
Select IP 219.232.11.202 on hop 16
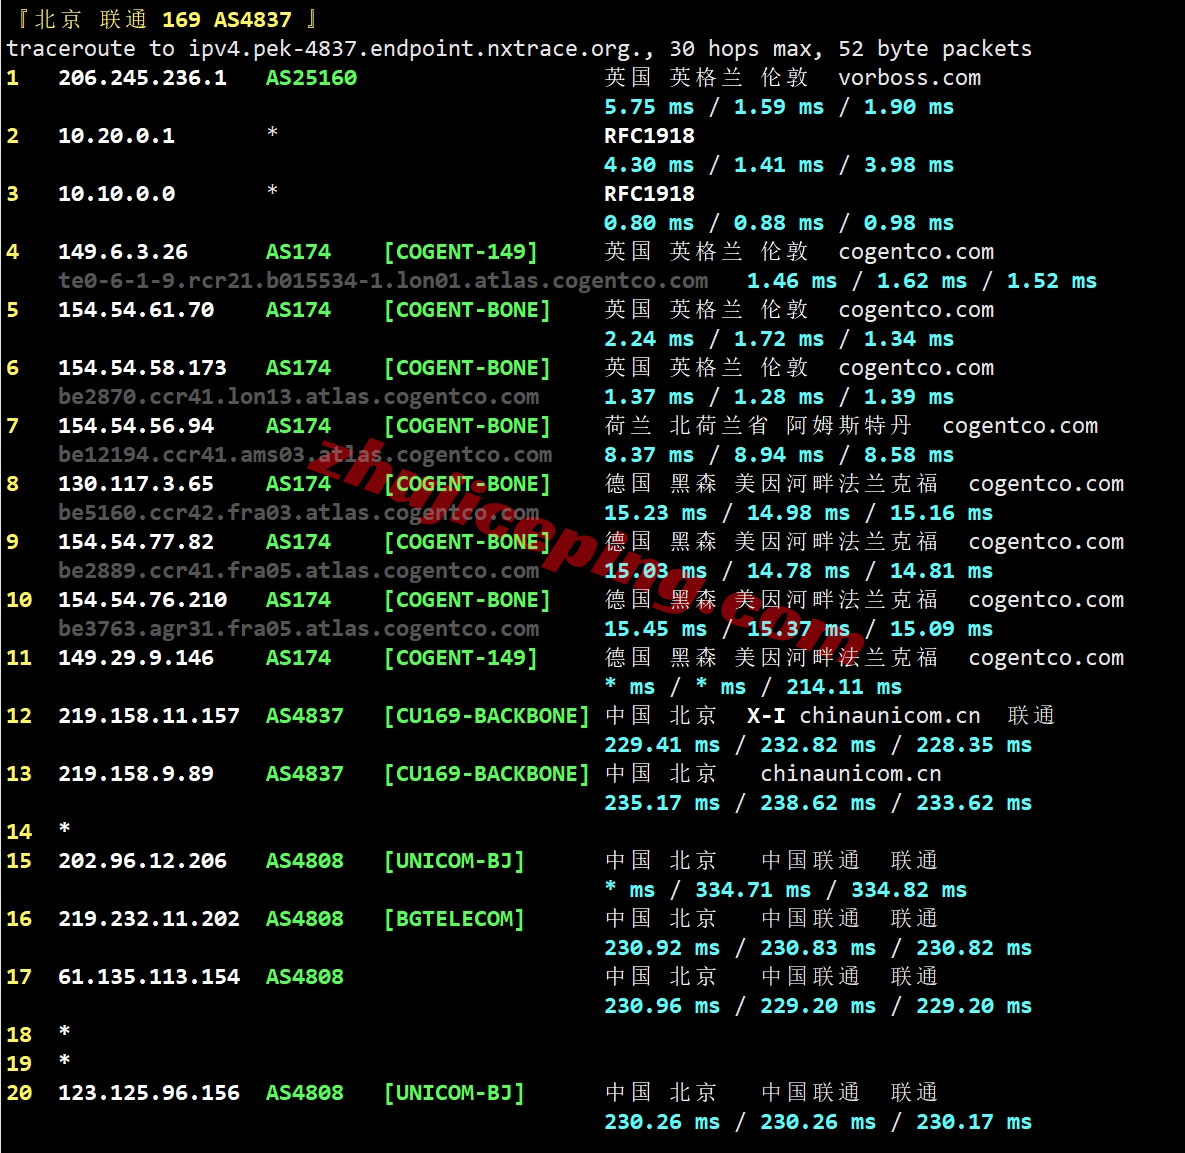click(x=149, y=920)
